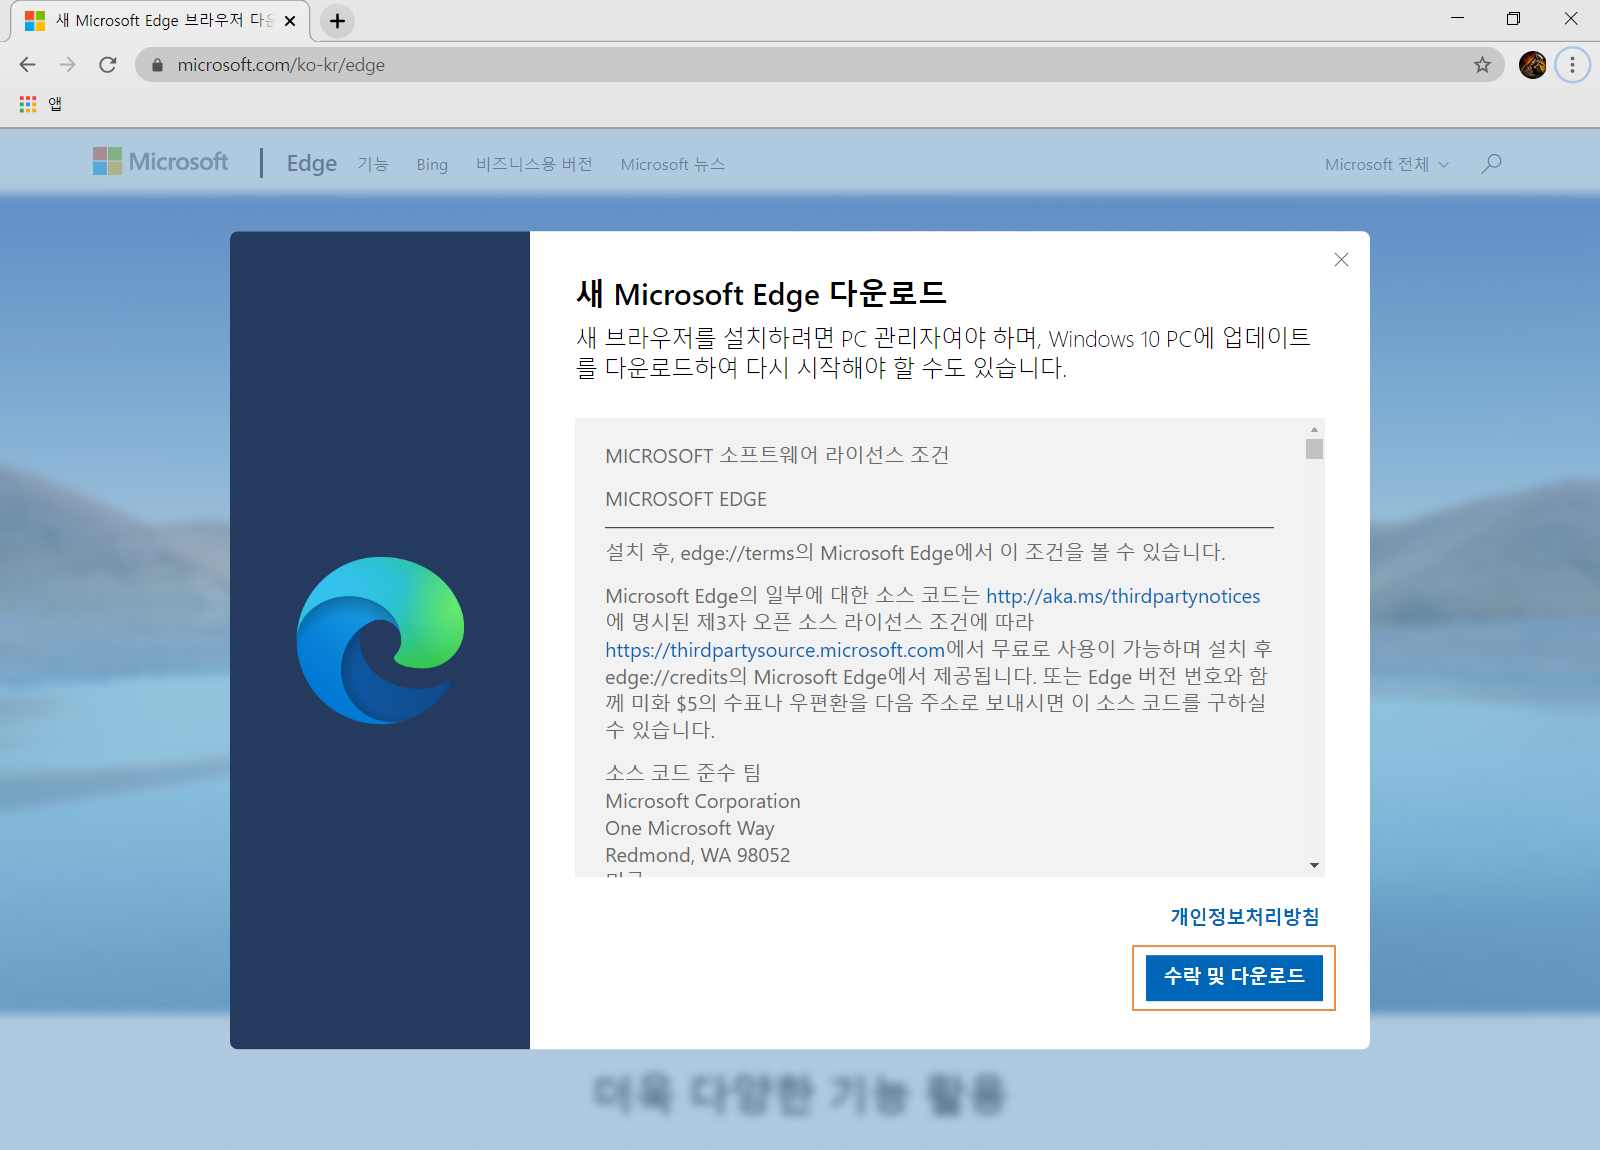Select the Microsoft Edge browser tab
1600x1150 pixels.
point(160,21)
